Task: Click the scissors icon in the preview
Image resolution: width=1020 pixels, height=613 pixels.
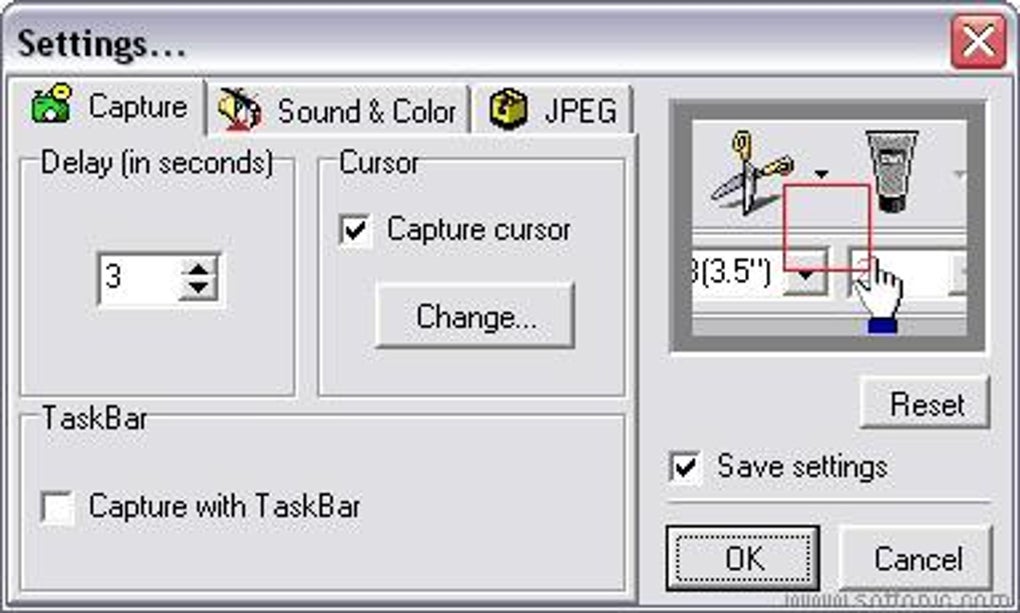Action: tap(752, 171)
